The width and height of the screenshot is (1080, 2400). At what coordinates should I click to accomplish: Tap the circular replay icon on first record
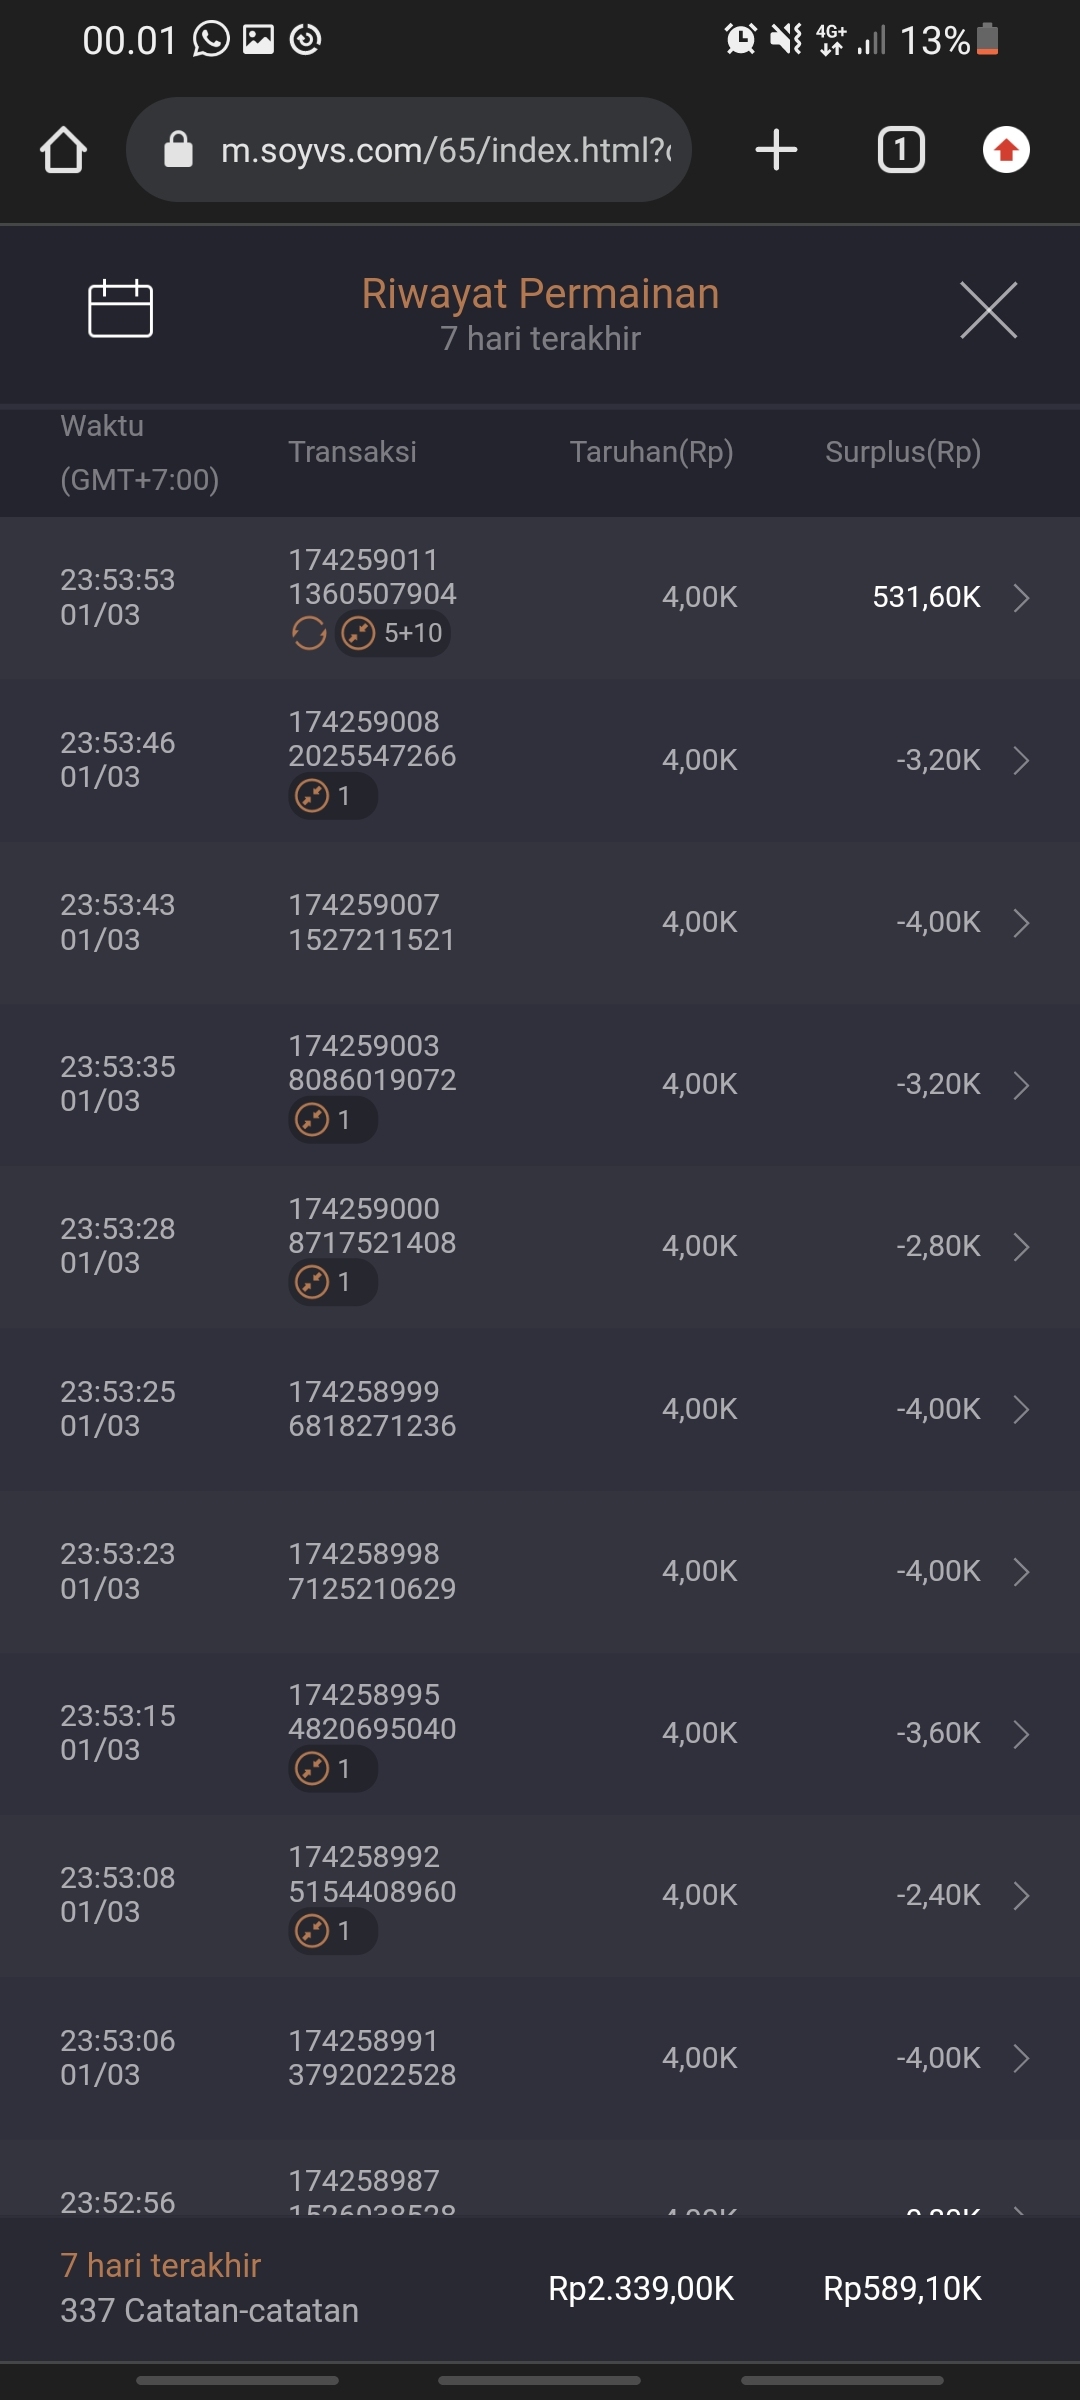click(309, 633)
